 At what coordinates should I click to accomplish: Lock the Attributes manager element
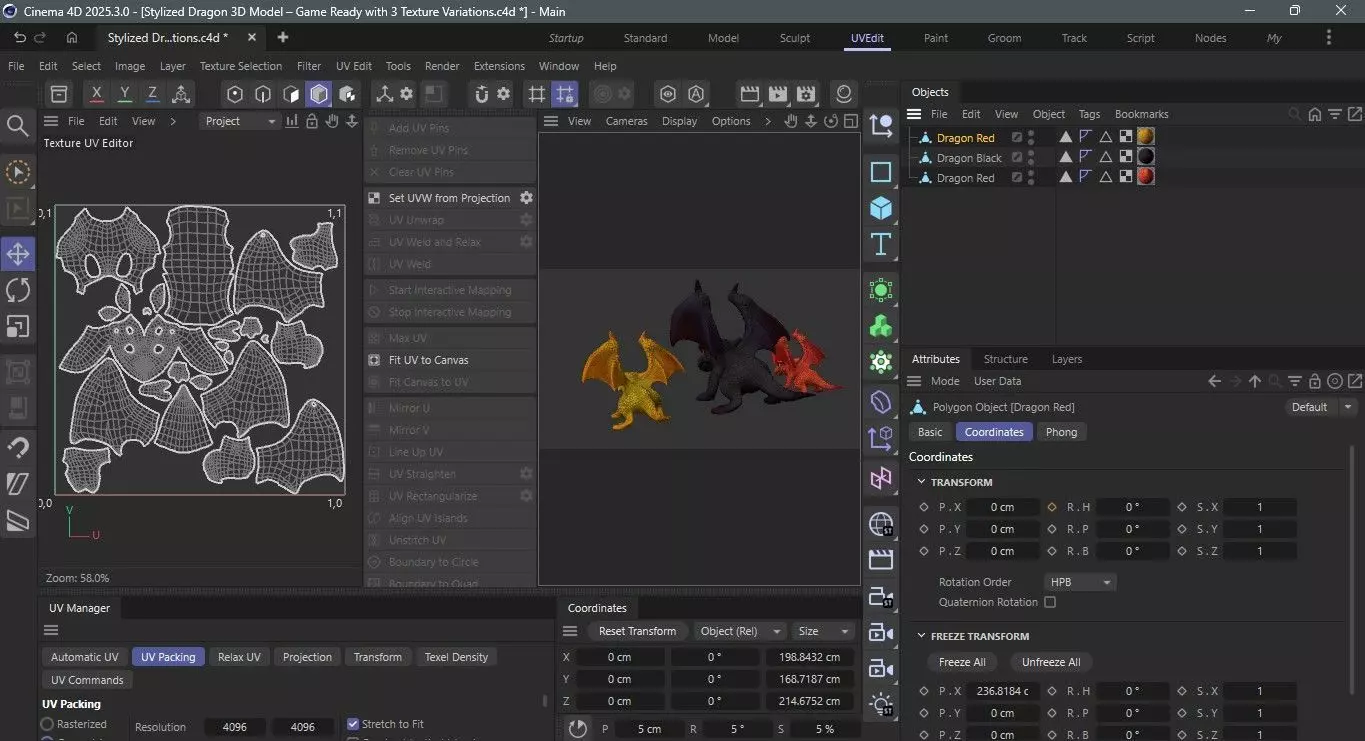click(1315, 381)
